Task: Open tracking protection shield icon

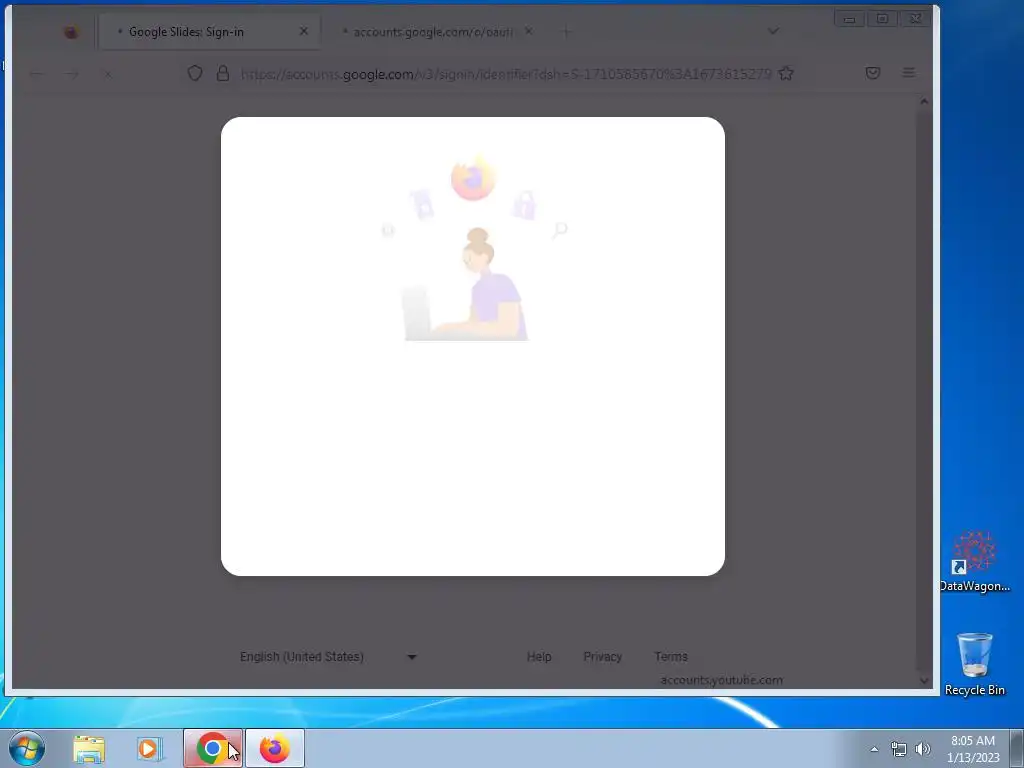Action: coord(195,73)
